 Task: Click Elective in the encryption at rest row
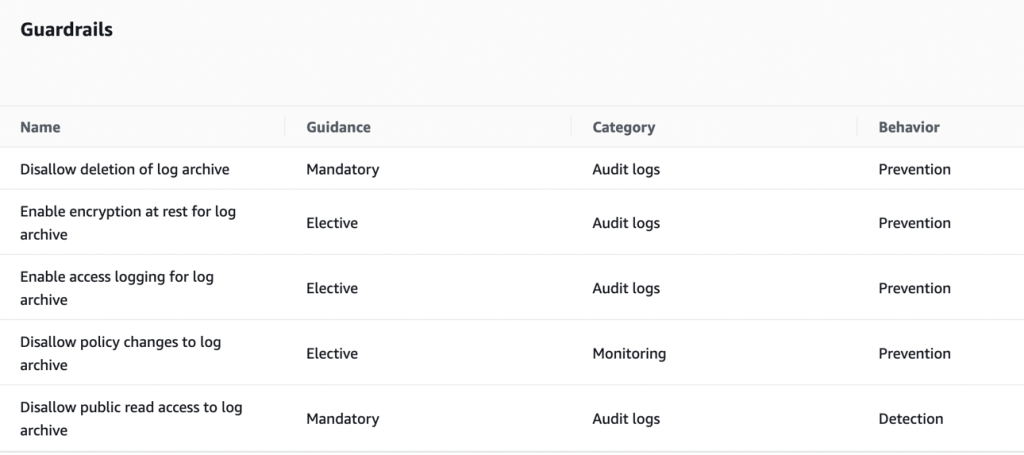point(332,223)
